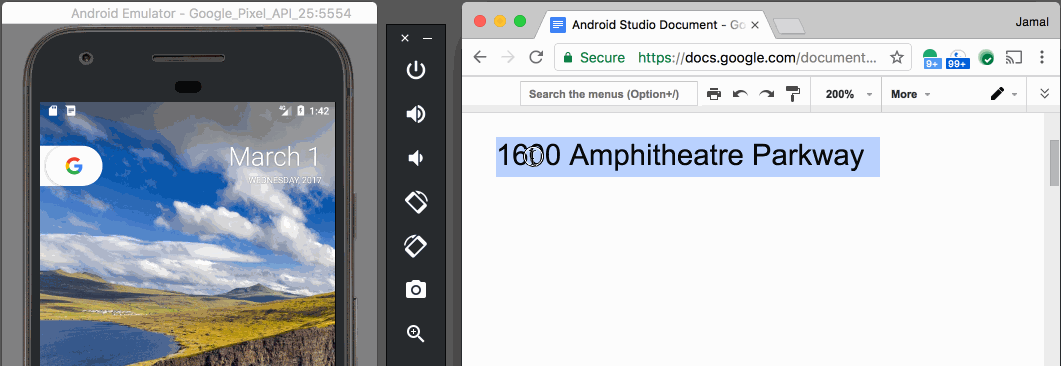Click the green checkmark extension icon
The width and height of the screenshot is (1061, 366).
click(x=987, y=59)
